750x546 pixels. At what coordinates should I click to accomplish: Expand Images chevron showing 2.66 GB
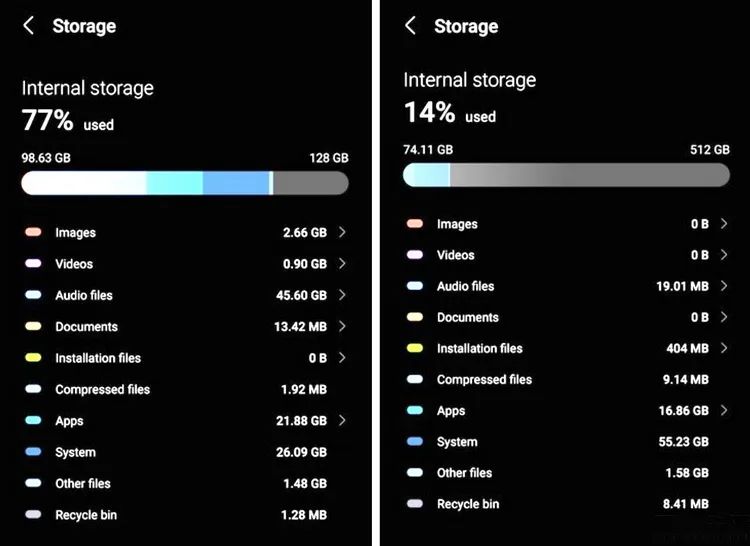(342, 233)
